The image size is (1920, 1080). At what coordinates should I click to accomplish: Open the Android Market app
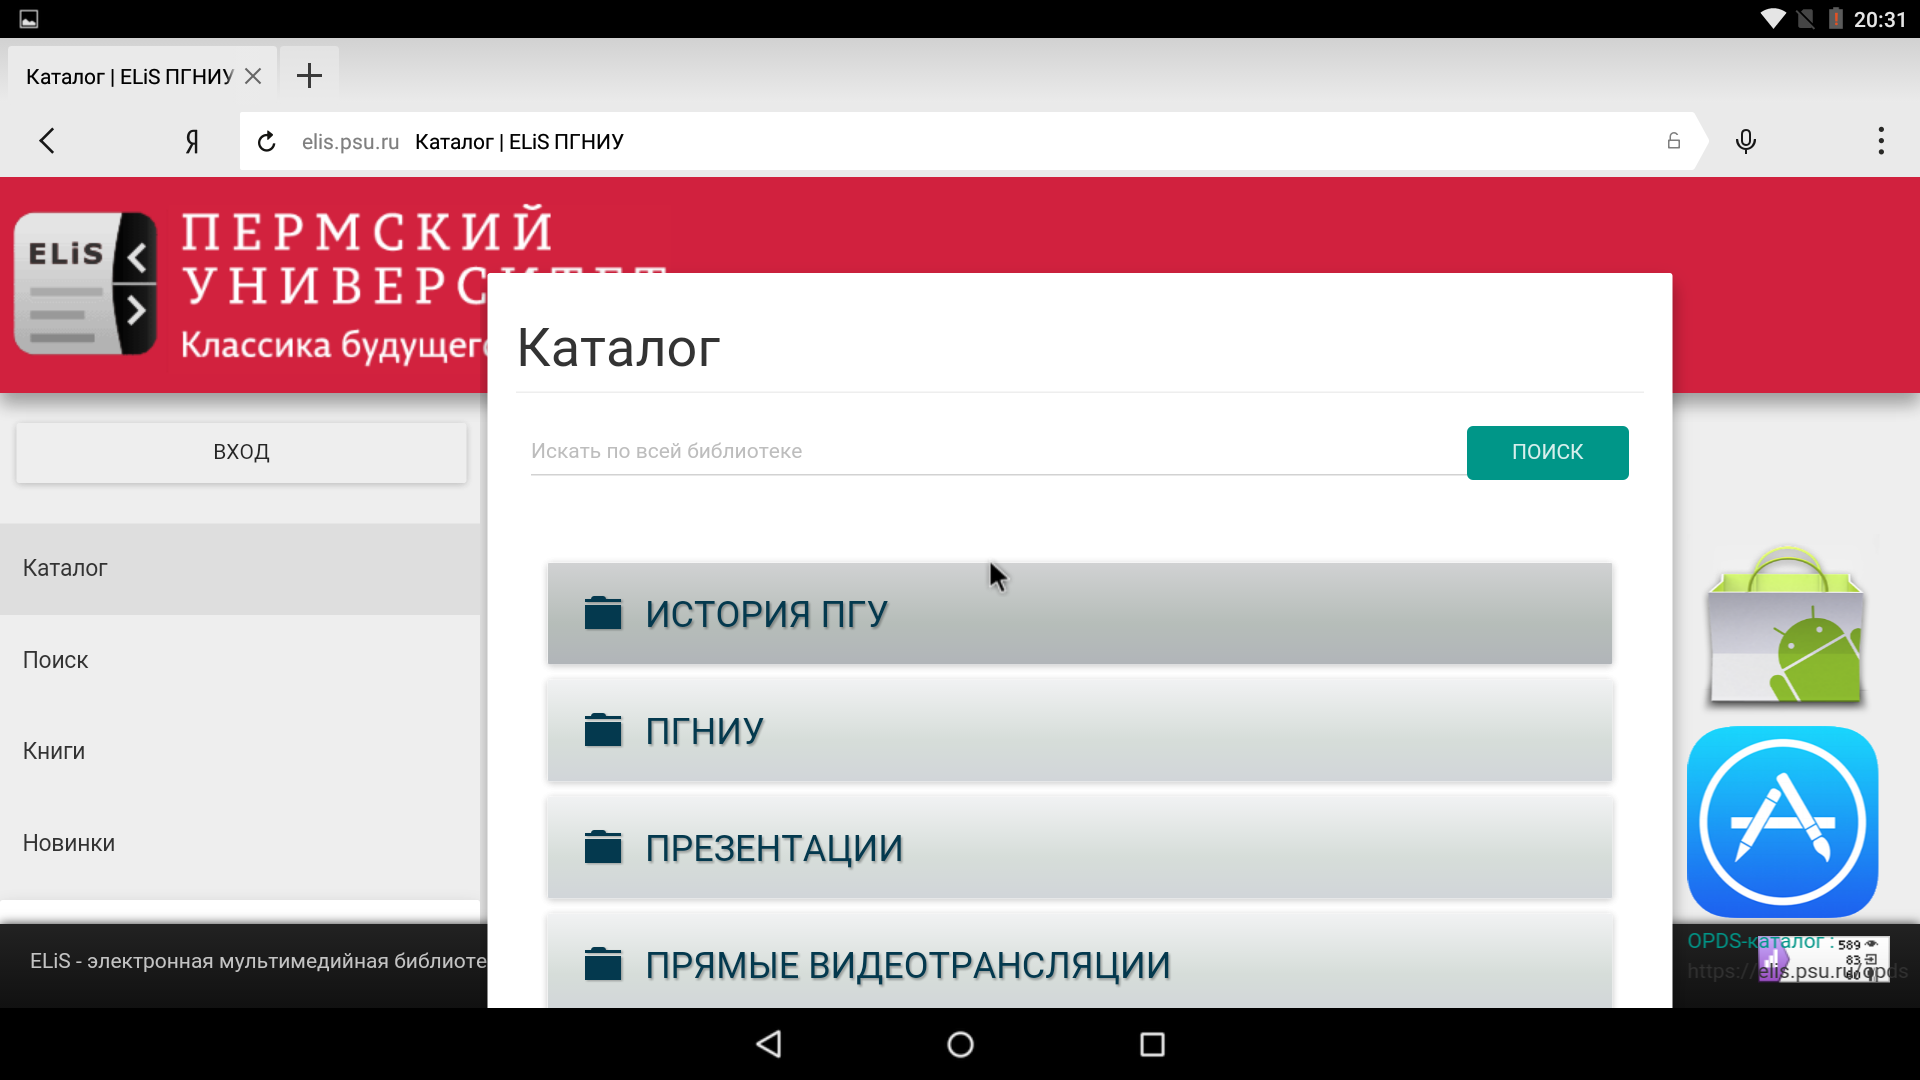click(1786, 625)
